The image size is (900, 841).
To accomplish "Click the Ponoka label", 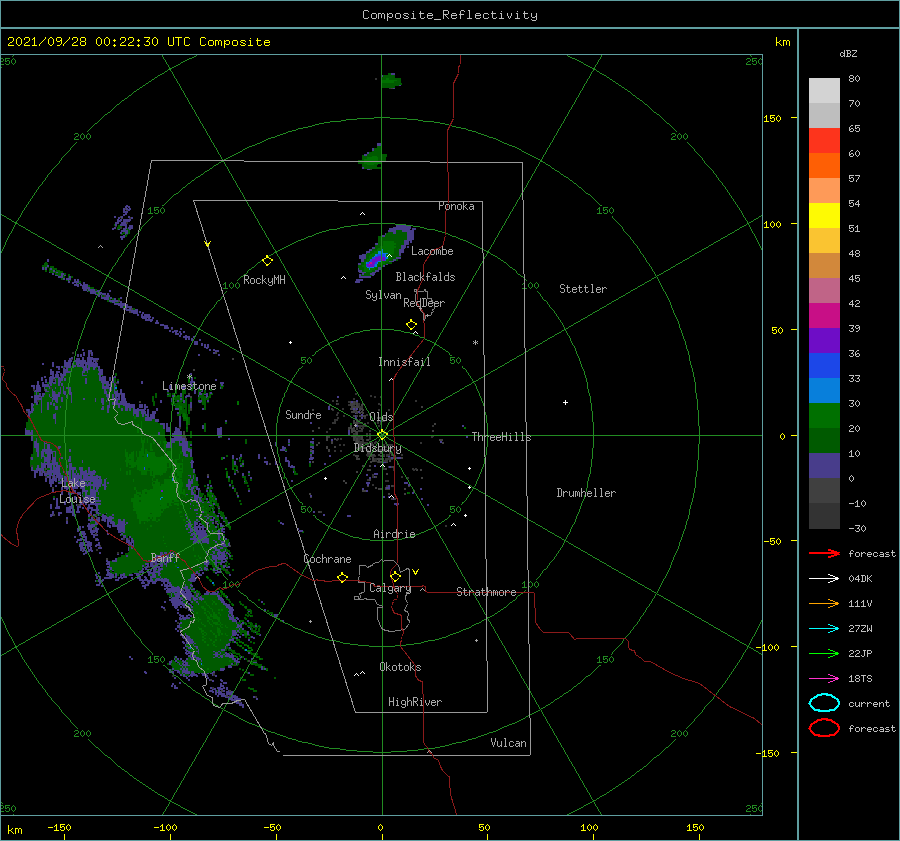I will point(456,206).
